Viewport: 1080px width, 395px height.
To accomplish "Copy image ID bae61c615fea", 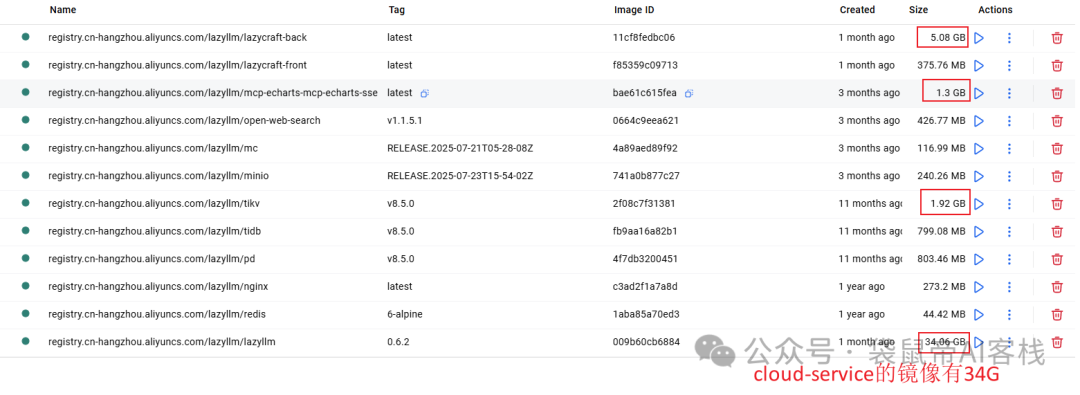I will [x=688, y=93].
